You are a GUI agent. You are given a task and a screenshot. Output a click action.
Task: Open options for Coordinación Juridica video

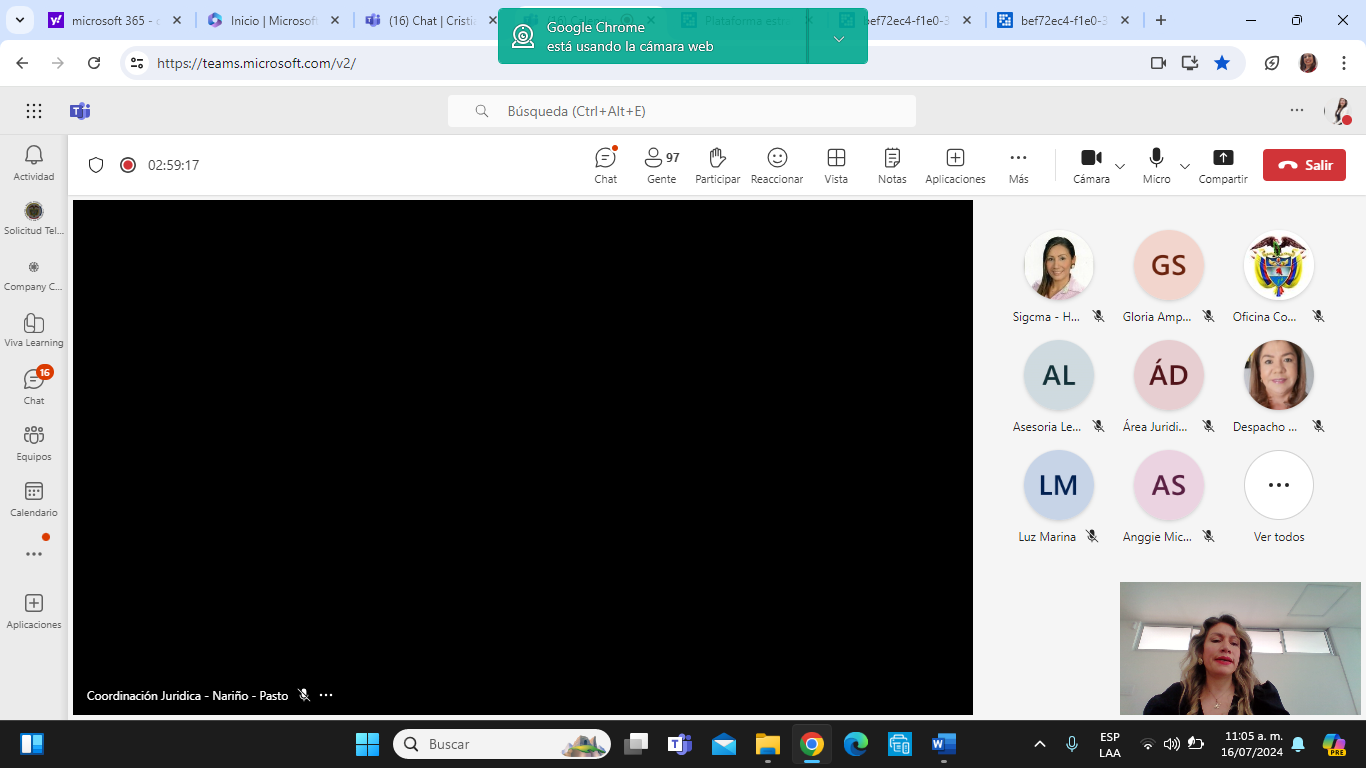pyautogui.click(x=326, y=695)
